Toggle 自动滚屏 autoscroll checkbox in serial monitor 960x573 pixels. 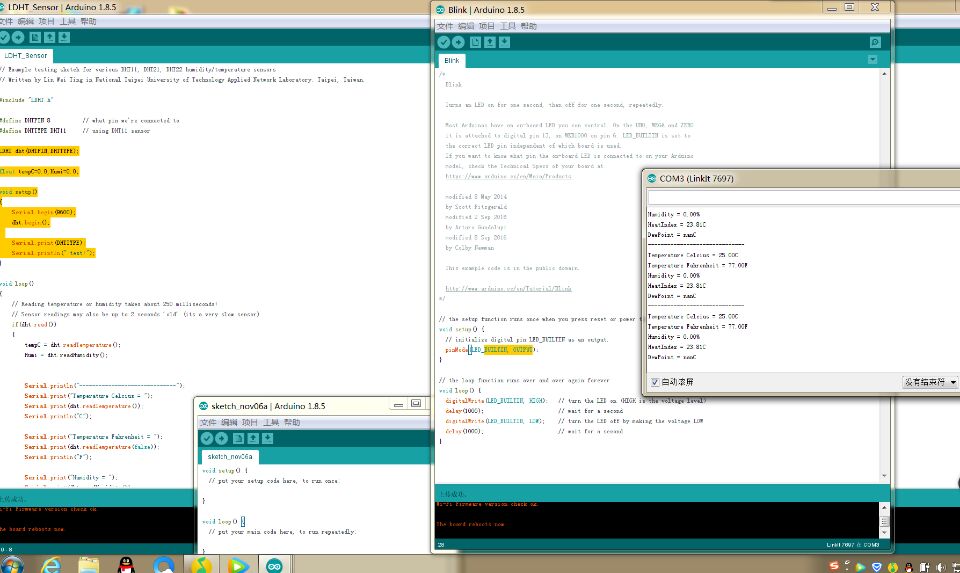click(654, 382)
